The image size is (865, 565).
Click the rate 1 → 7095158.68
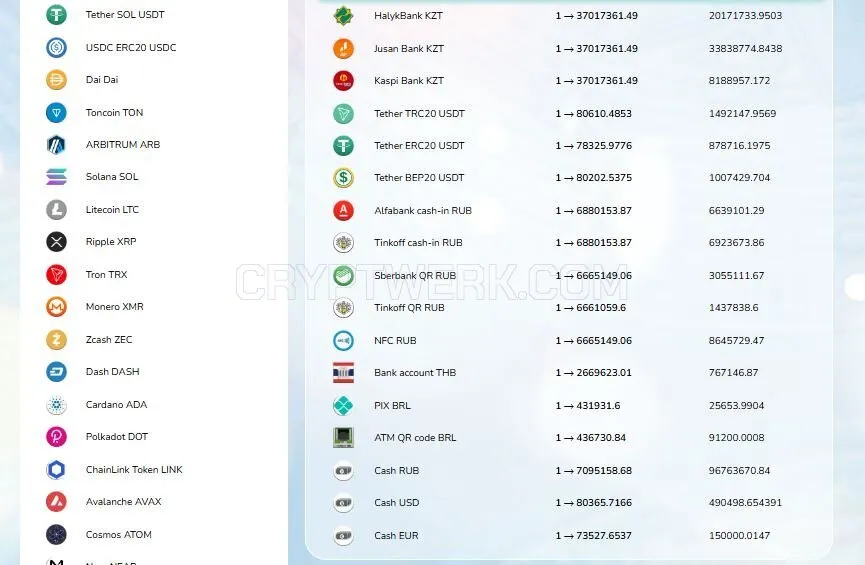594,471
